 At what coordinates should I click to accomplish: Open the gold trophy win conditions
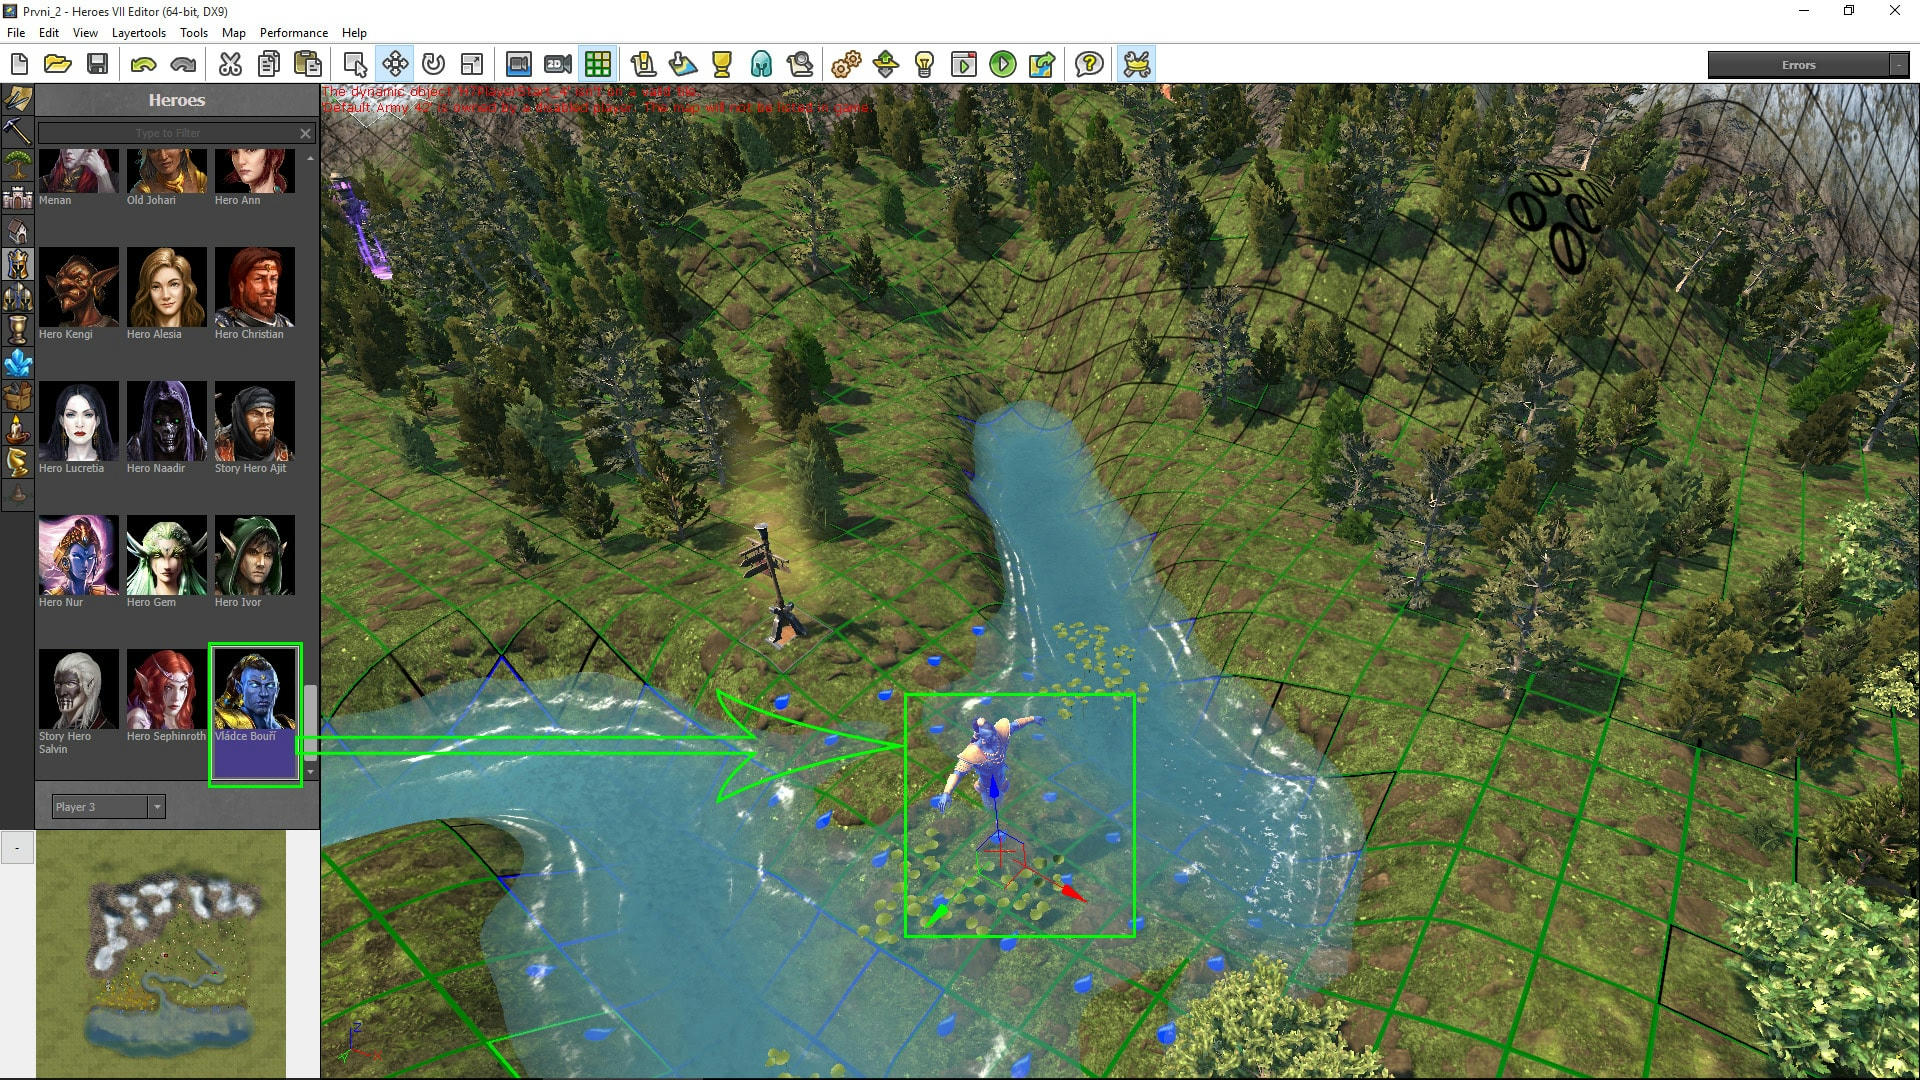pyautogui.click(x=722, y=65)
